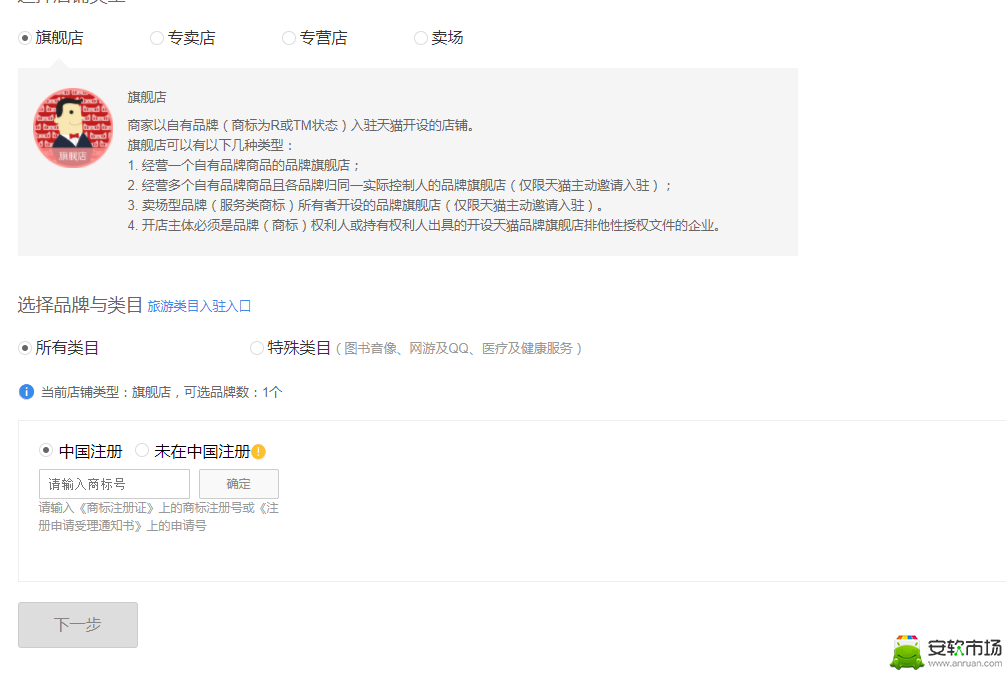Select the 旗舰店 store type radio button
The height and width of the screenshot is (674, 1006).
pyautogui.click(x=25, y=38)
